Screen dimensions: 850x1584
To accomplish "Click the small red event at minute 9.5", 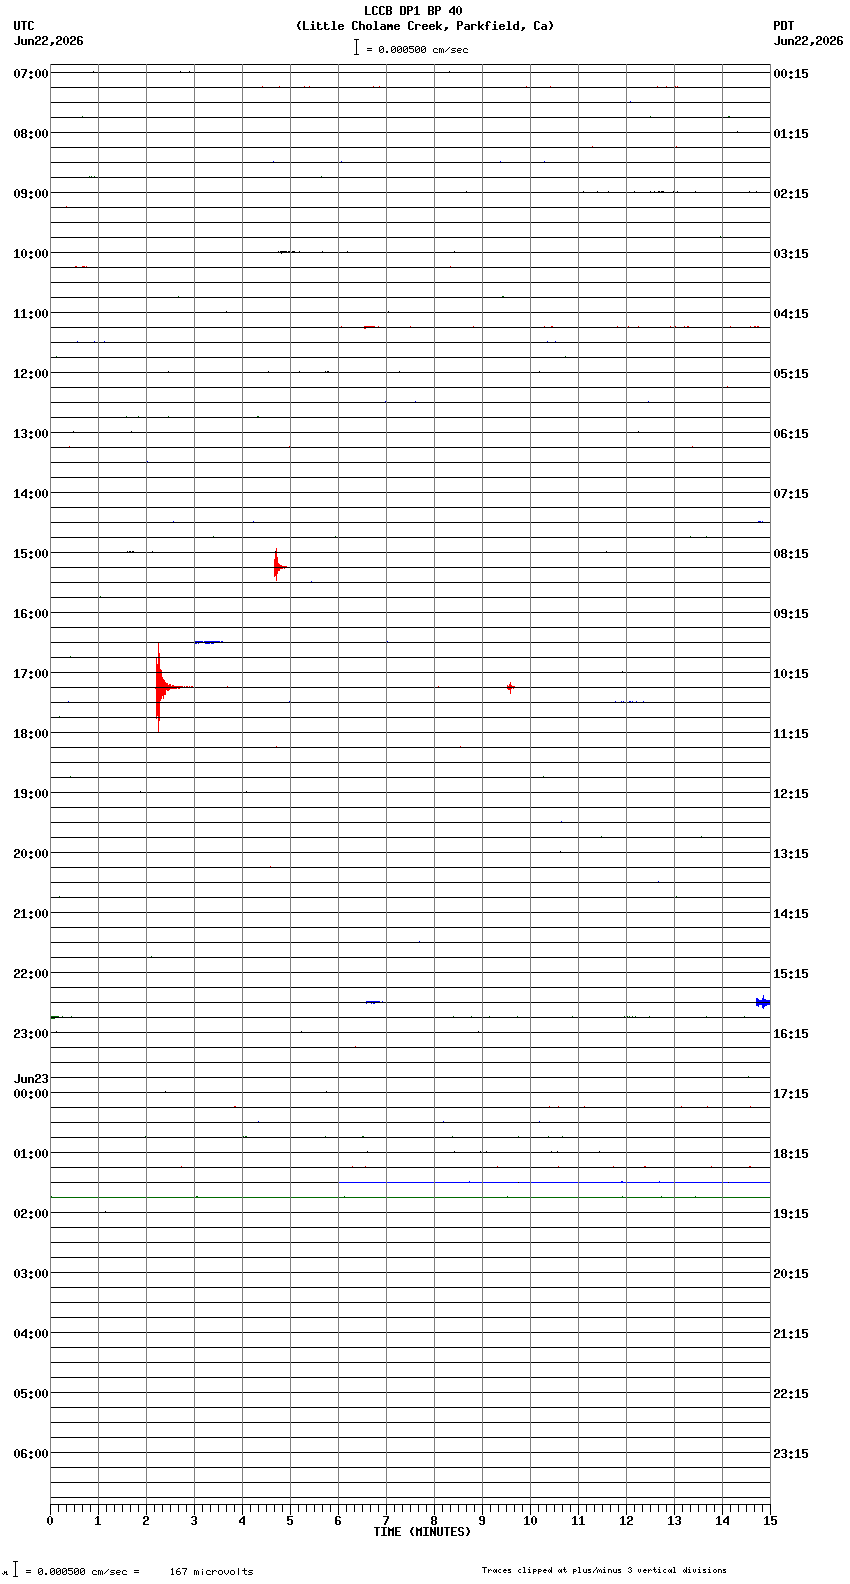I will pos(510,687).
